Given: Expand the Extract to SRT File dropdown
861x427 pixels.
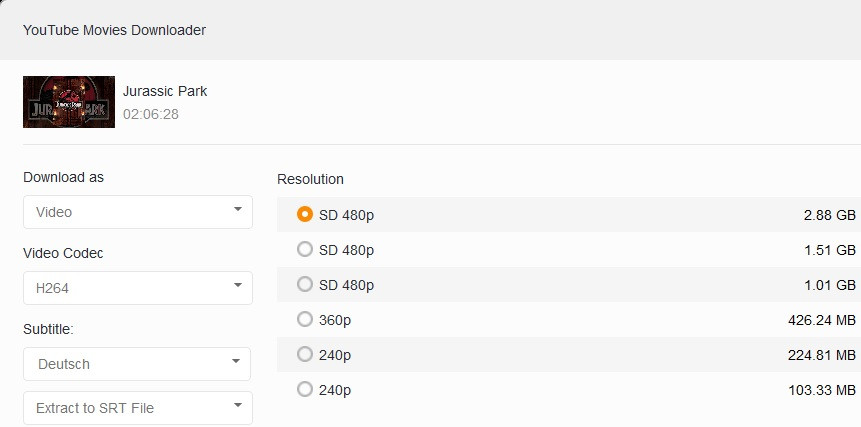Looking at the screenshot, I should (x=138, y=408).
